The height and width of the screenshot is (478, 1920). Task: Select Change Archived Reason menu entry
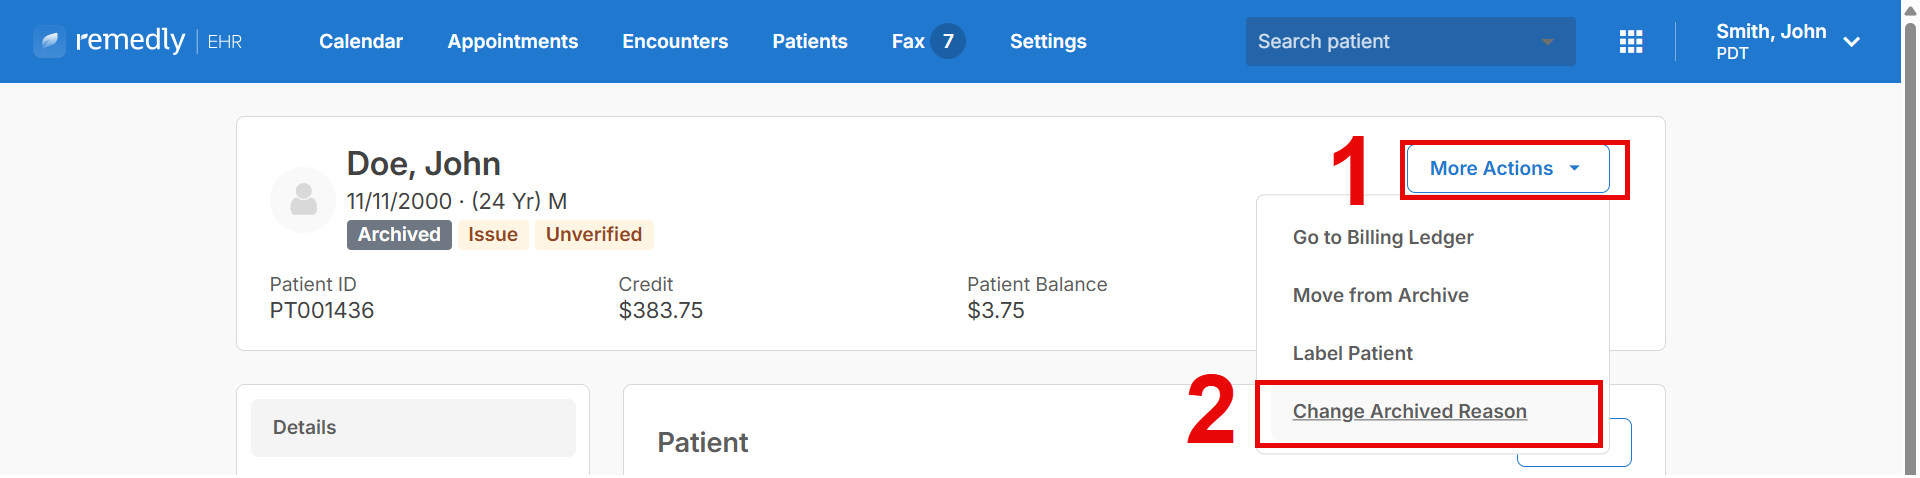(x=1409, y=411)
